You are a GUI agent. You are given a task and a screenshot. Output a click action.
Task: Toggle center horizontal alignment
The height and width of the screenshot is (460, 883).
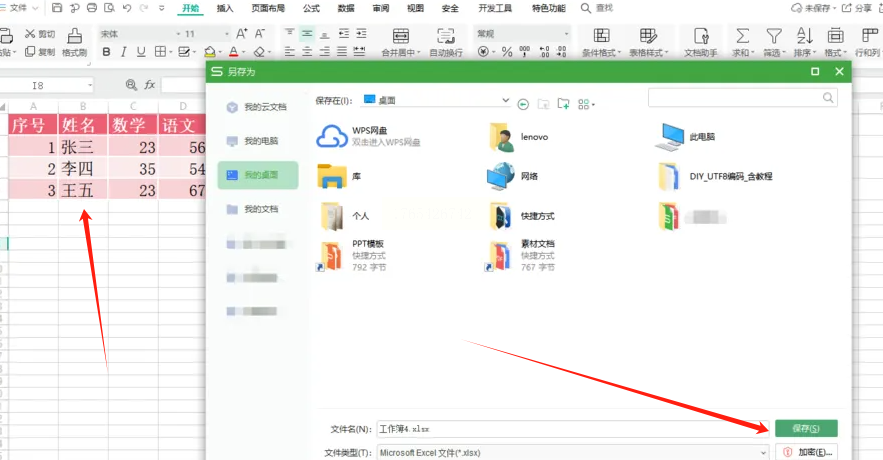click(307, 52)
